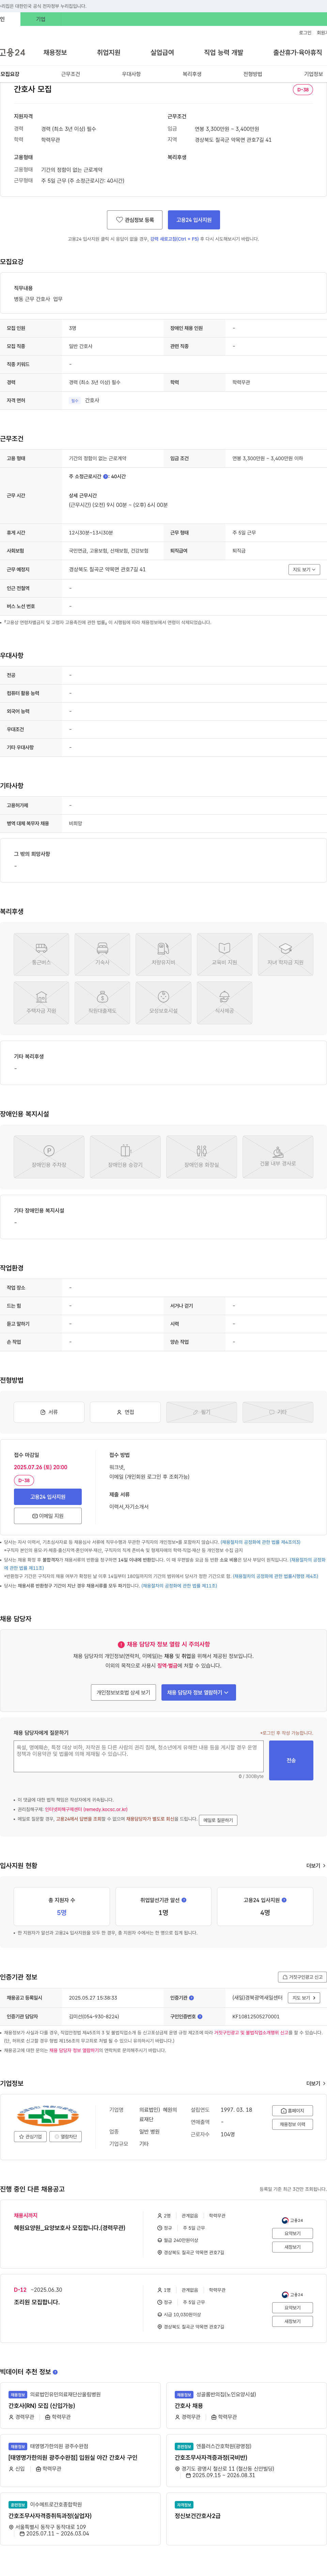This screenshot has height=2576, width=327.
Task: Open the 요양보호사 모집합니다 job posting
Action: coord(70,2228)
